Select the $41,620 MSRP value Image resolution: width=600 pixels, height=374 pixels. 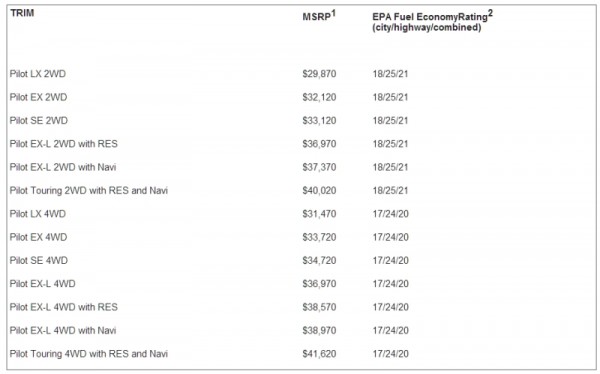click(319, 354)
